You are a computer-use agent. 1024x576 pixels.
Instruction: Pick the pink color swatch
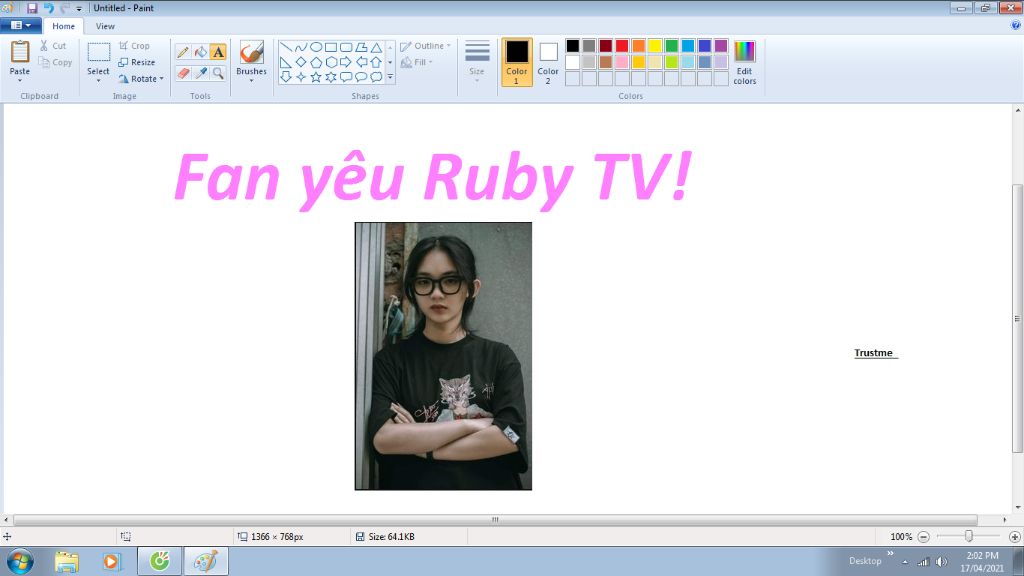point(622,62)
